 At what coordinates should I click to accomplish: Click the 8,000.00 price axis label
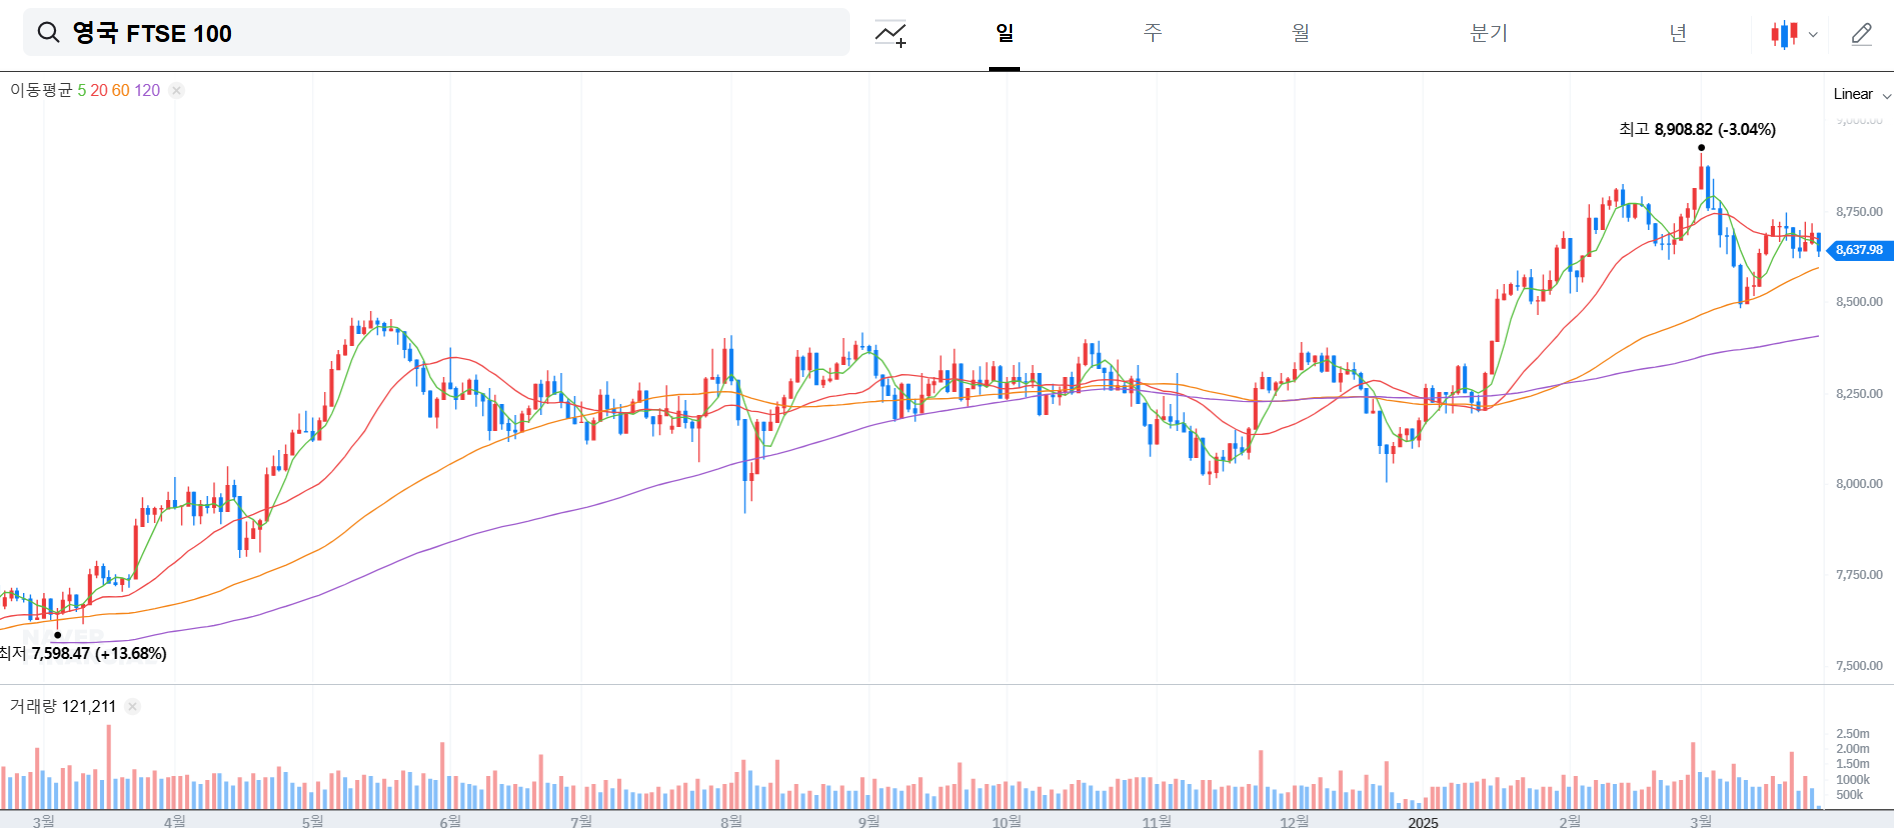tap(1859, 484)
